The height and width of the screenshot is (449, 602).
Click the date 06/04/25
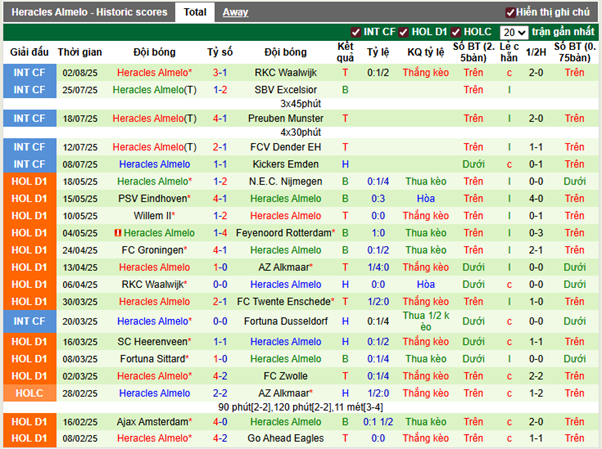pos(80,285)
